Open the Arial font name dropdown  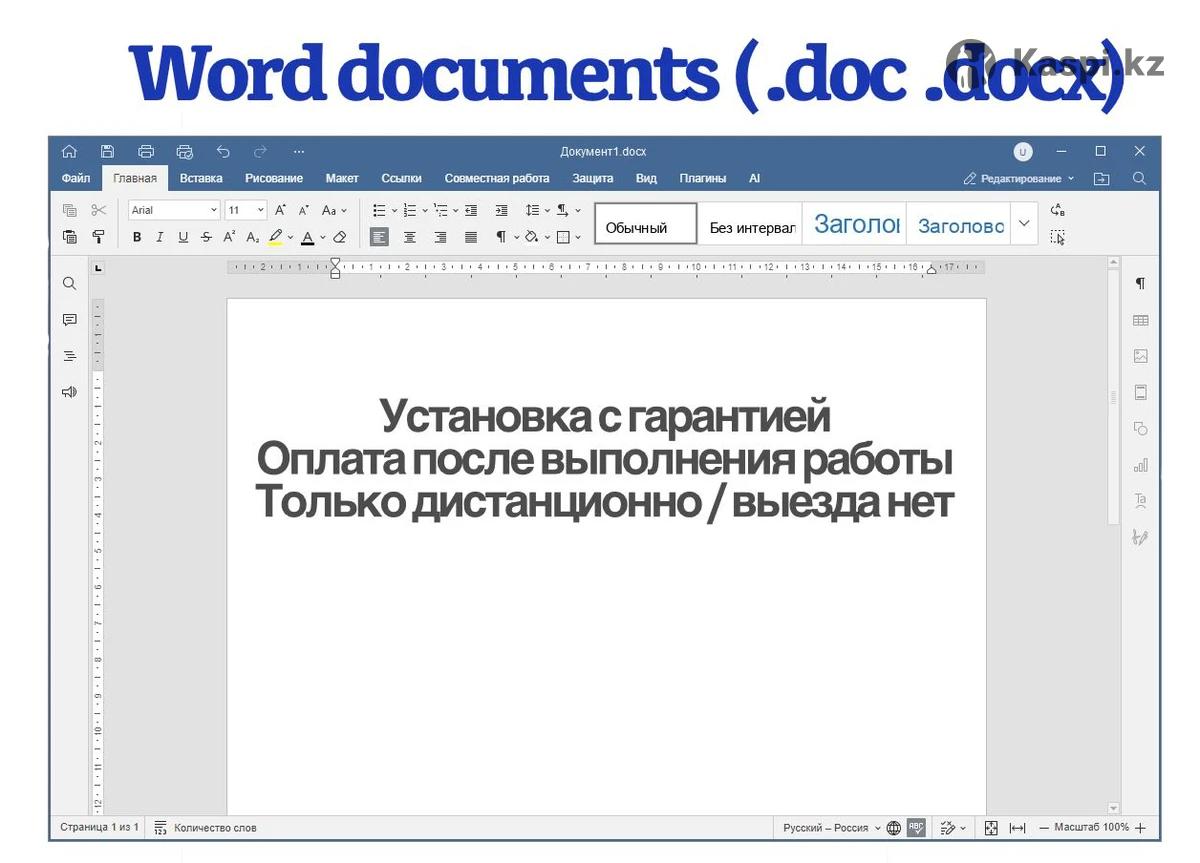(173, 210)
